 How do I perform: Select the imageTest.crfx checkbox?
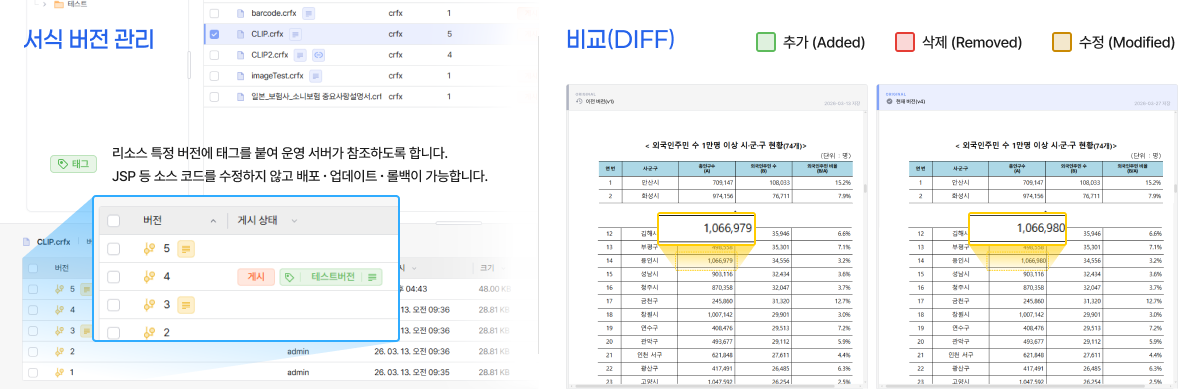214,76
